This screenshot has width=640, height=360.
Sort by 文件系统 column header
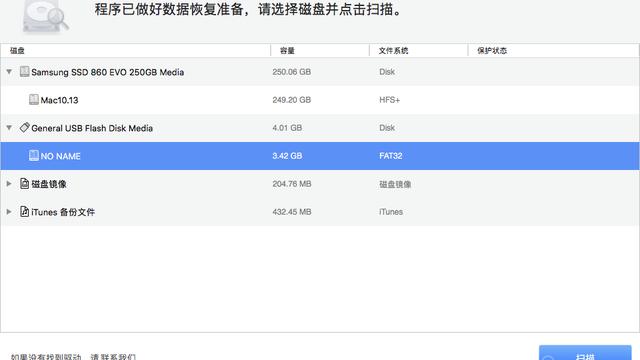[x=418, y=51]
